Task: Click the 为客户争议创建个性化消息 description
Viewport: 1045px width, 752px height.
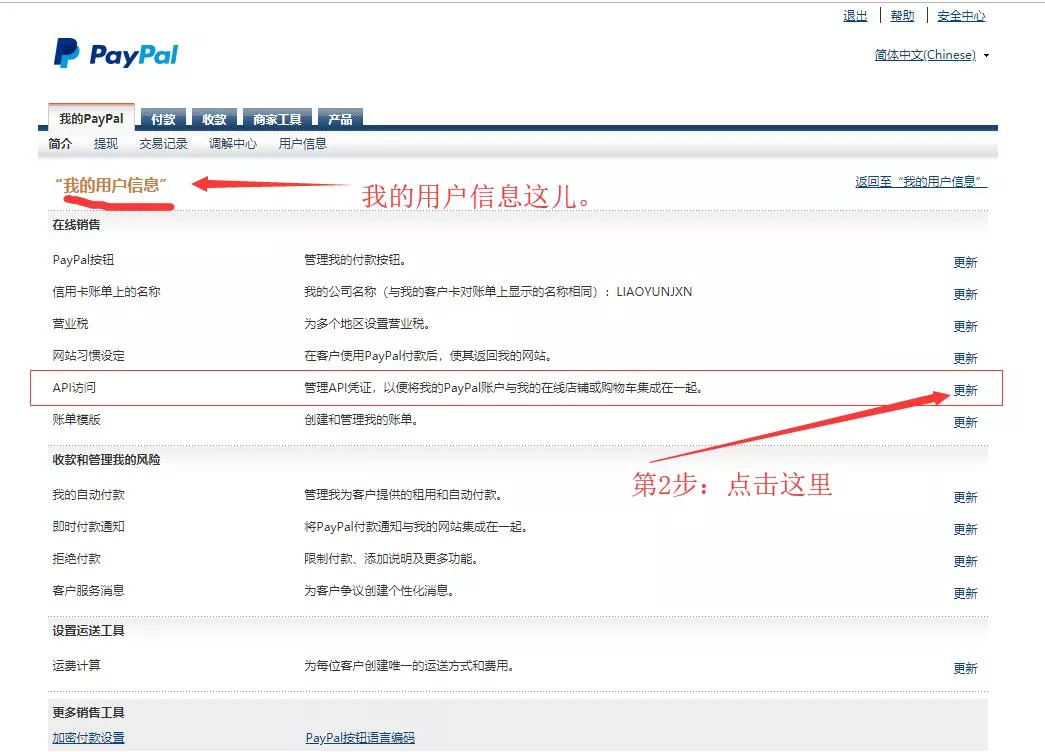Action: pos(379,591)
